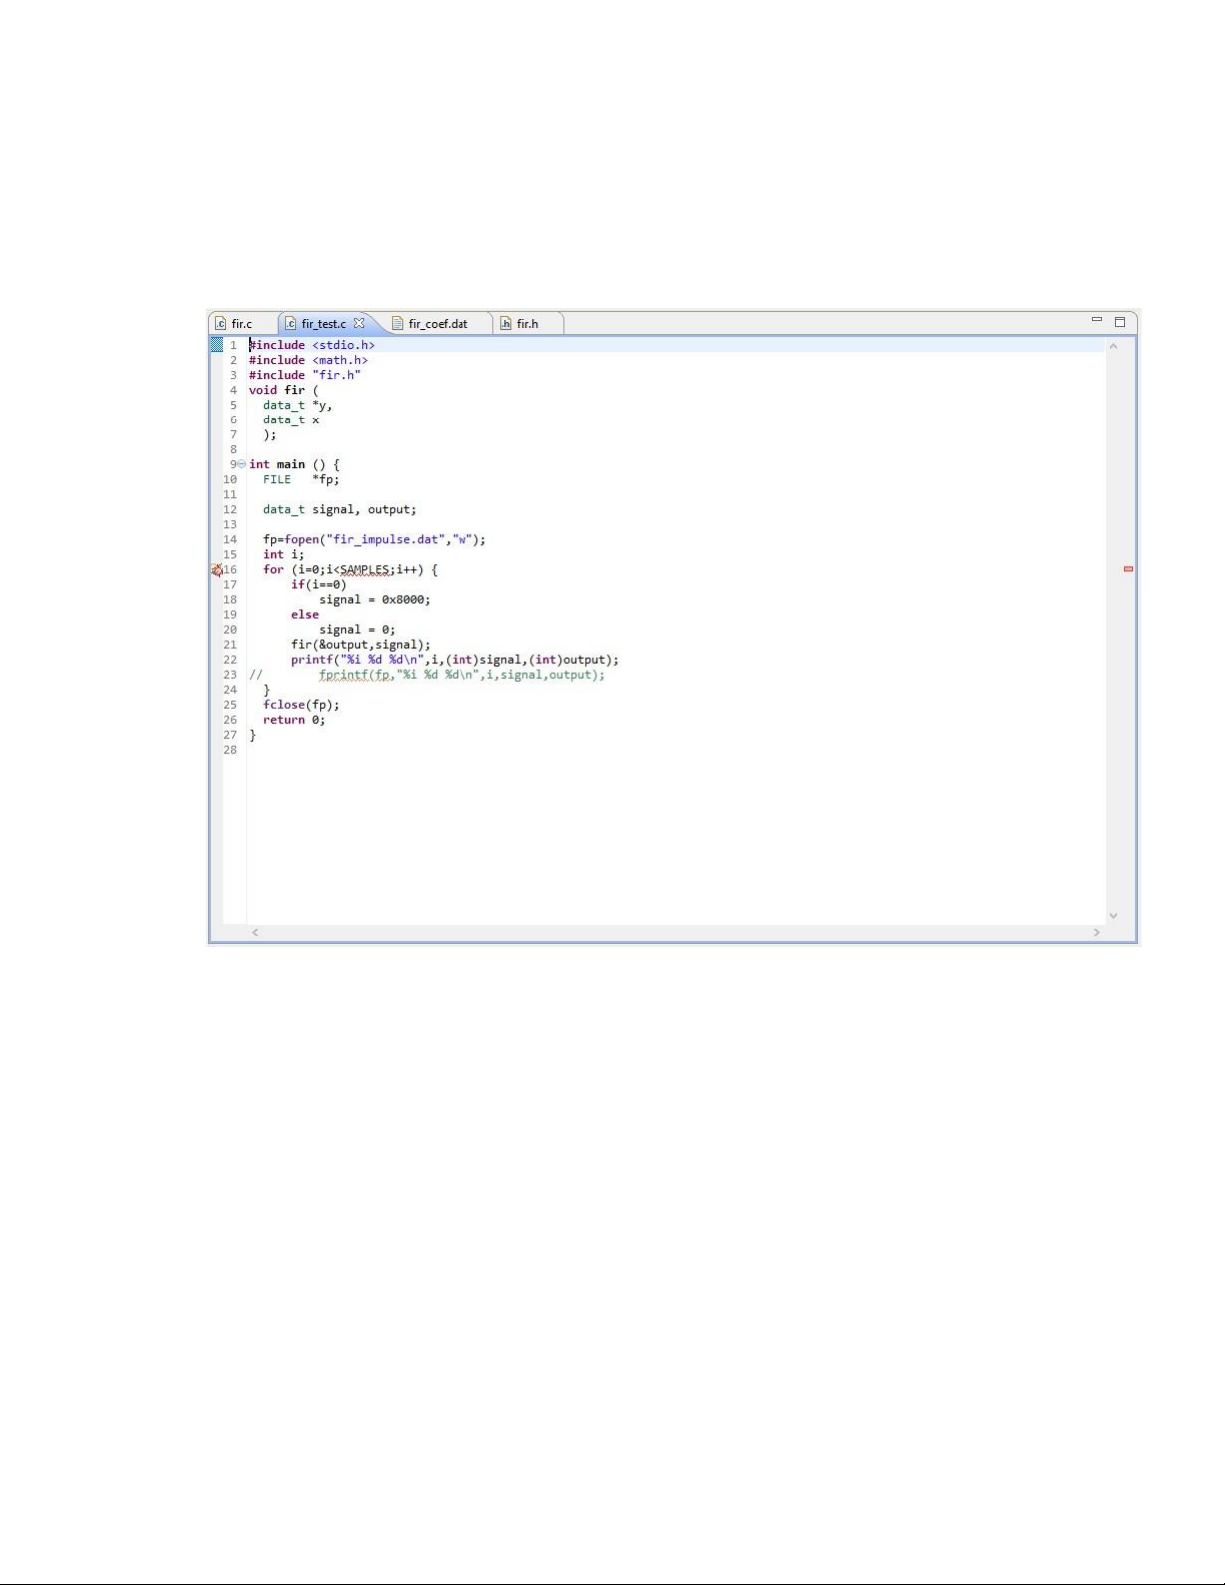Click the horizontal scrollbar left arrow
Viewport: 1225px width, 1585px height.
(x=255, y=932)
